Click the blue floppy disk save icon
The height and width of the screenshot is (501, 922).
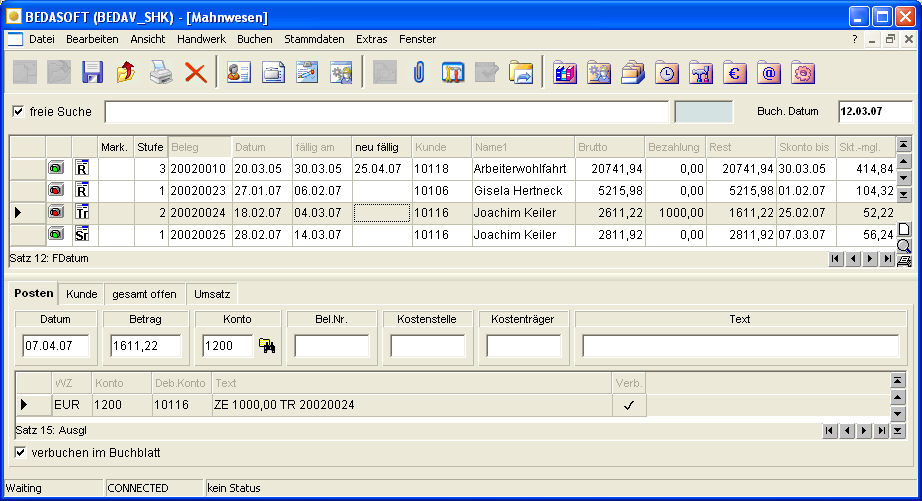click(x=92, y=73)
